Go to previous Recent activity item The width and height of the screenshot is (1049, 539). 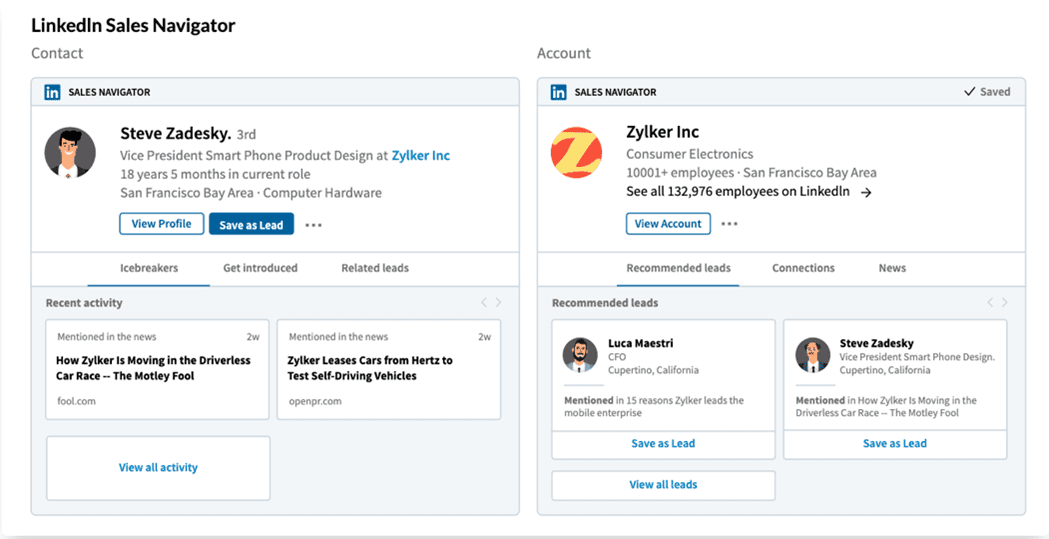click(484, 303)
